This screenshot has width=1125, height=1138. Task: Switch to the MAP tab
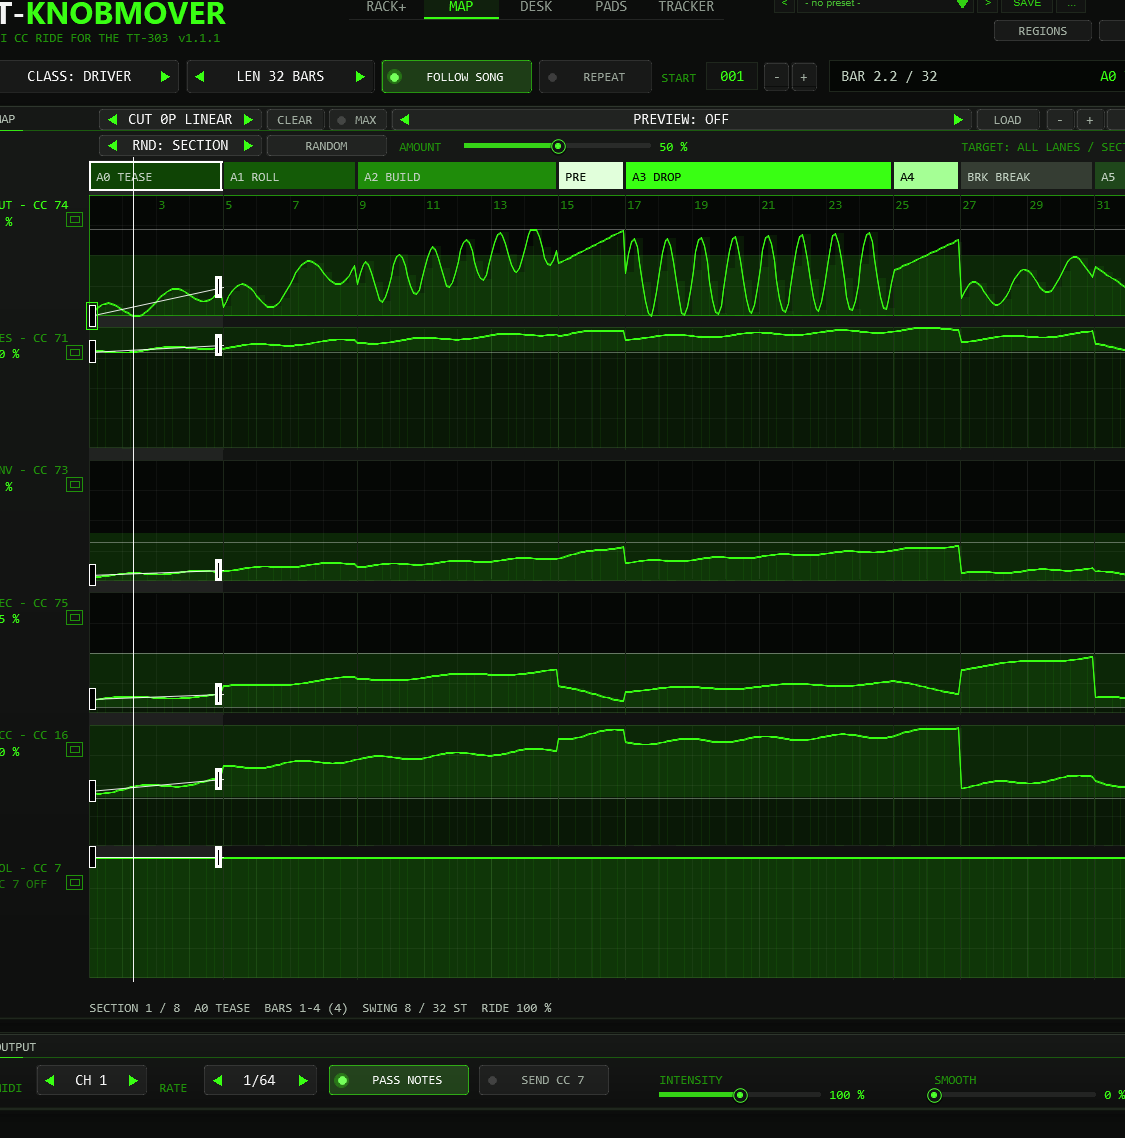pyautogui.click(x=461, y=7)
